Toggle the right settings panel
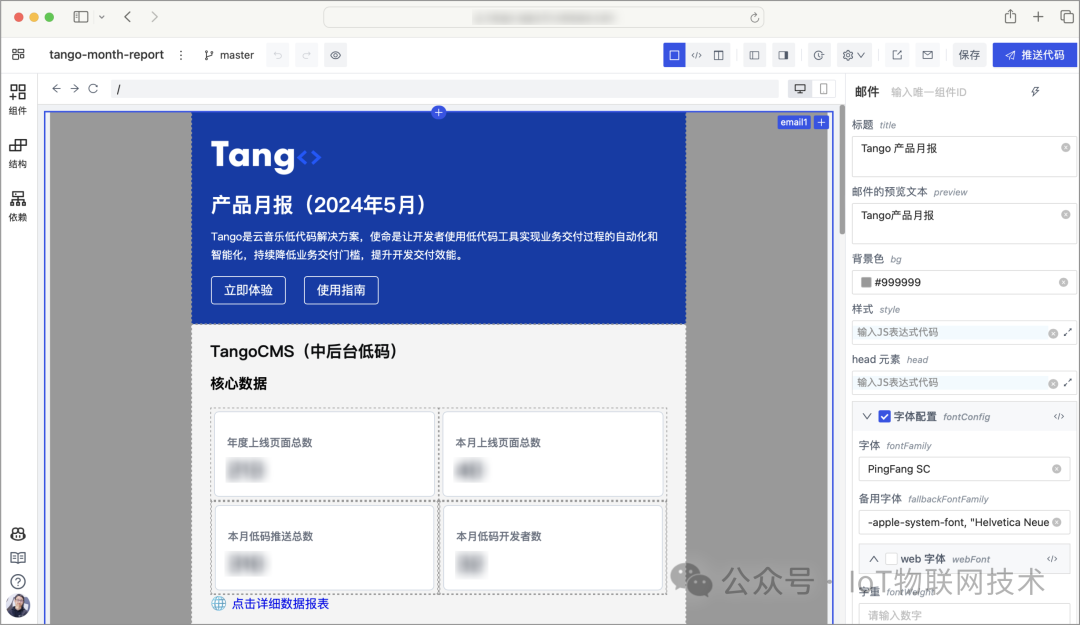The width and height of the screenshot is (1080, 625). point(783,55)
